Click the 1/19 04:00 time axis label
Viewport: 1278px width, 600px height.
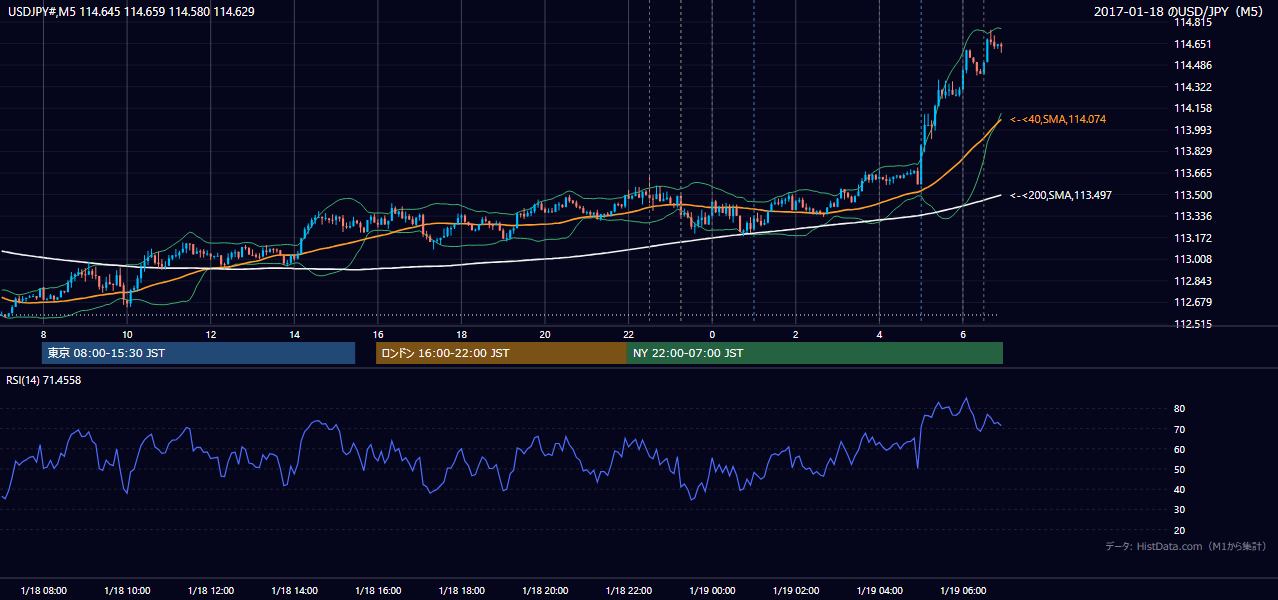point(880,591)
